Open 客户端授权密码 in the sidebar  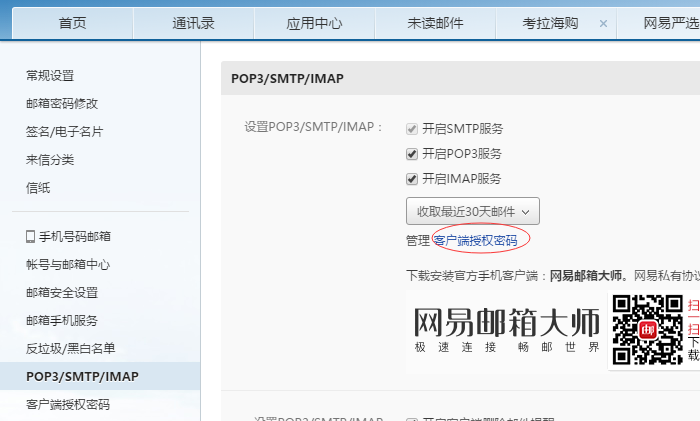(x=68, y=404)
